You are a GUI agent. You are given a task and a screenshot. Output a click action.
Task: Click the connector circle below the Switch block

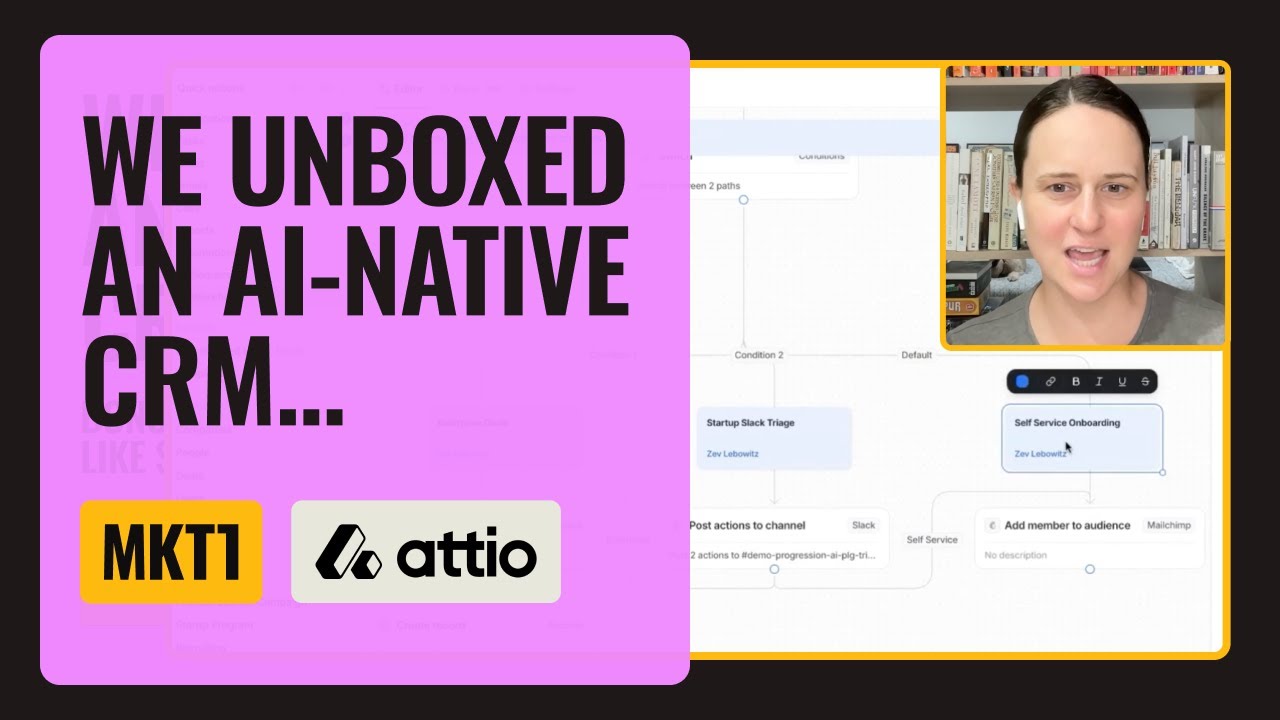click(743, 200)
